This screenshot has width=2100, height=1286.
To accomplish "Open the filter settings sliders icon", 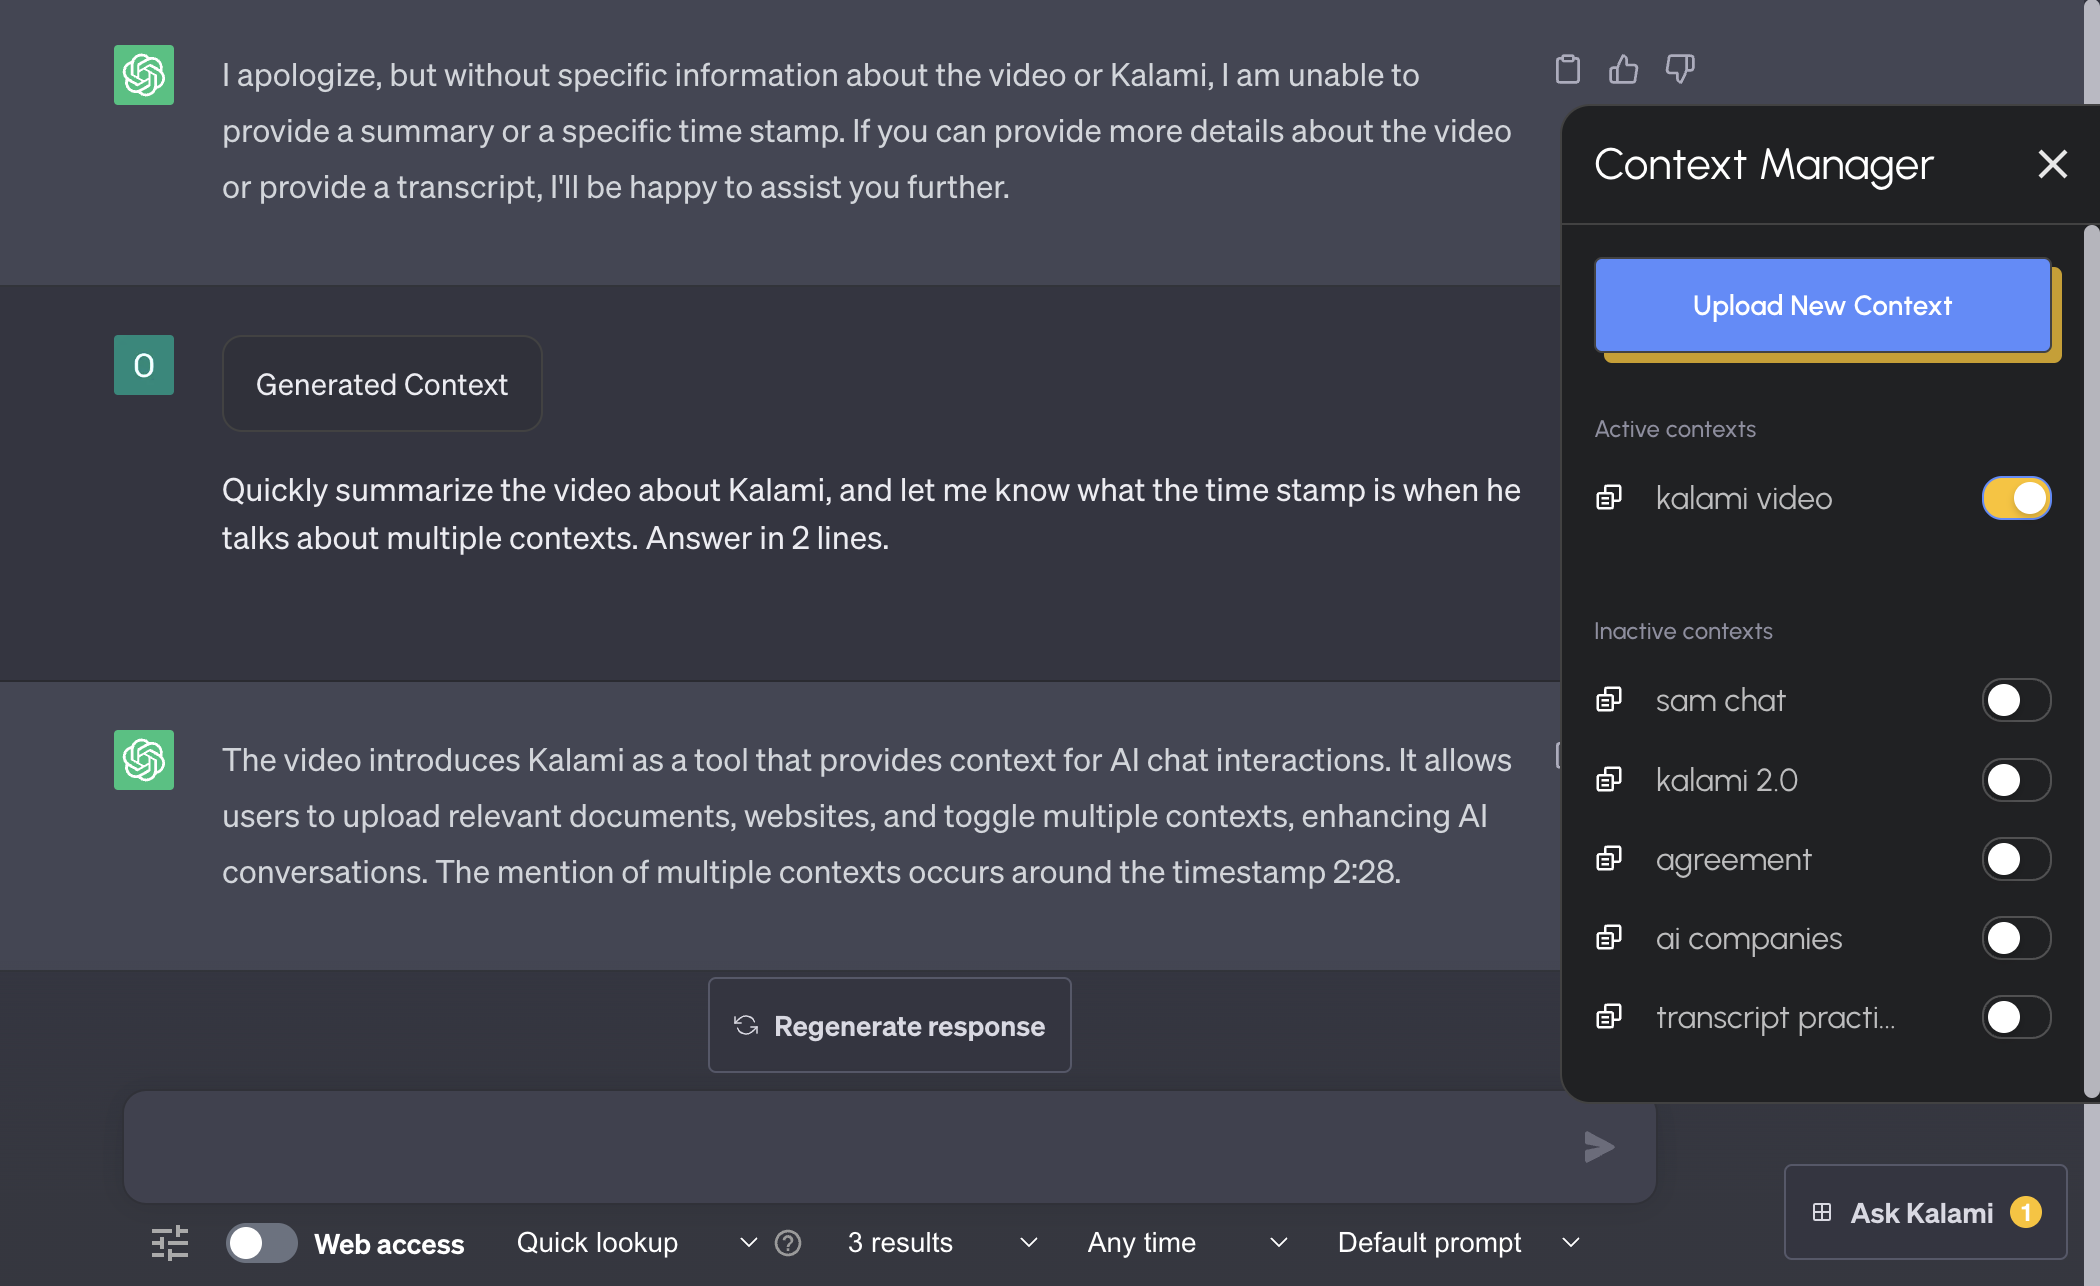I will coord(169,1242).
